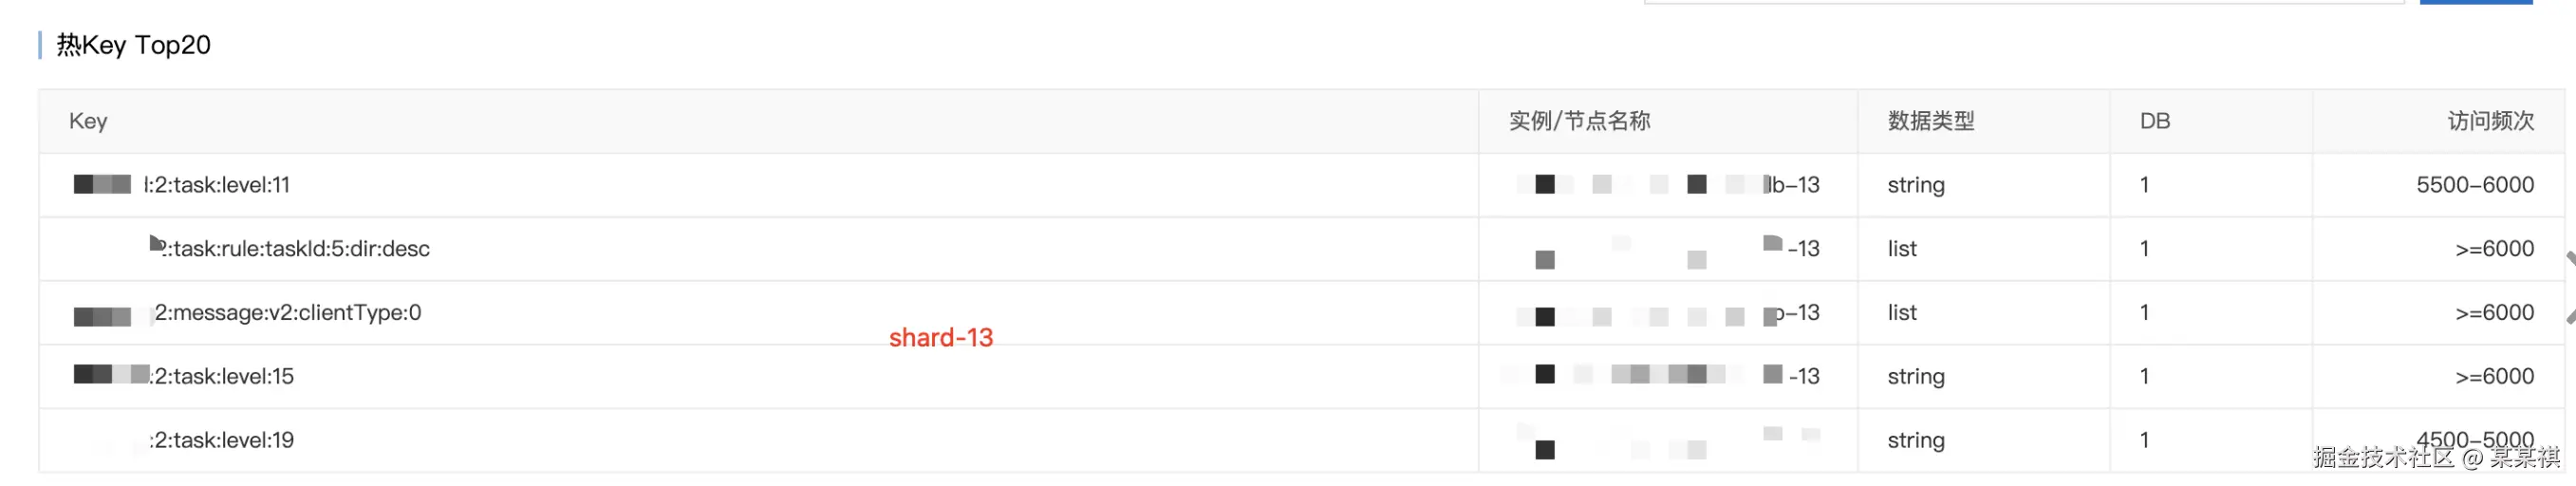This screenshot has height=486, width=2576.
Task: Click the 数据类型 column header
Action: pos(1930,121)
